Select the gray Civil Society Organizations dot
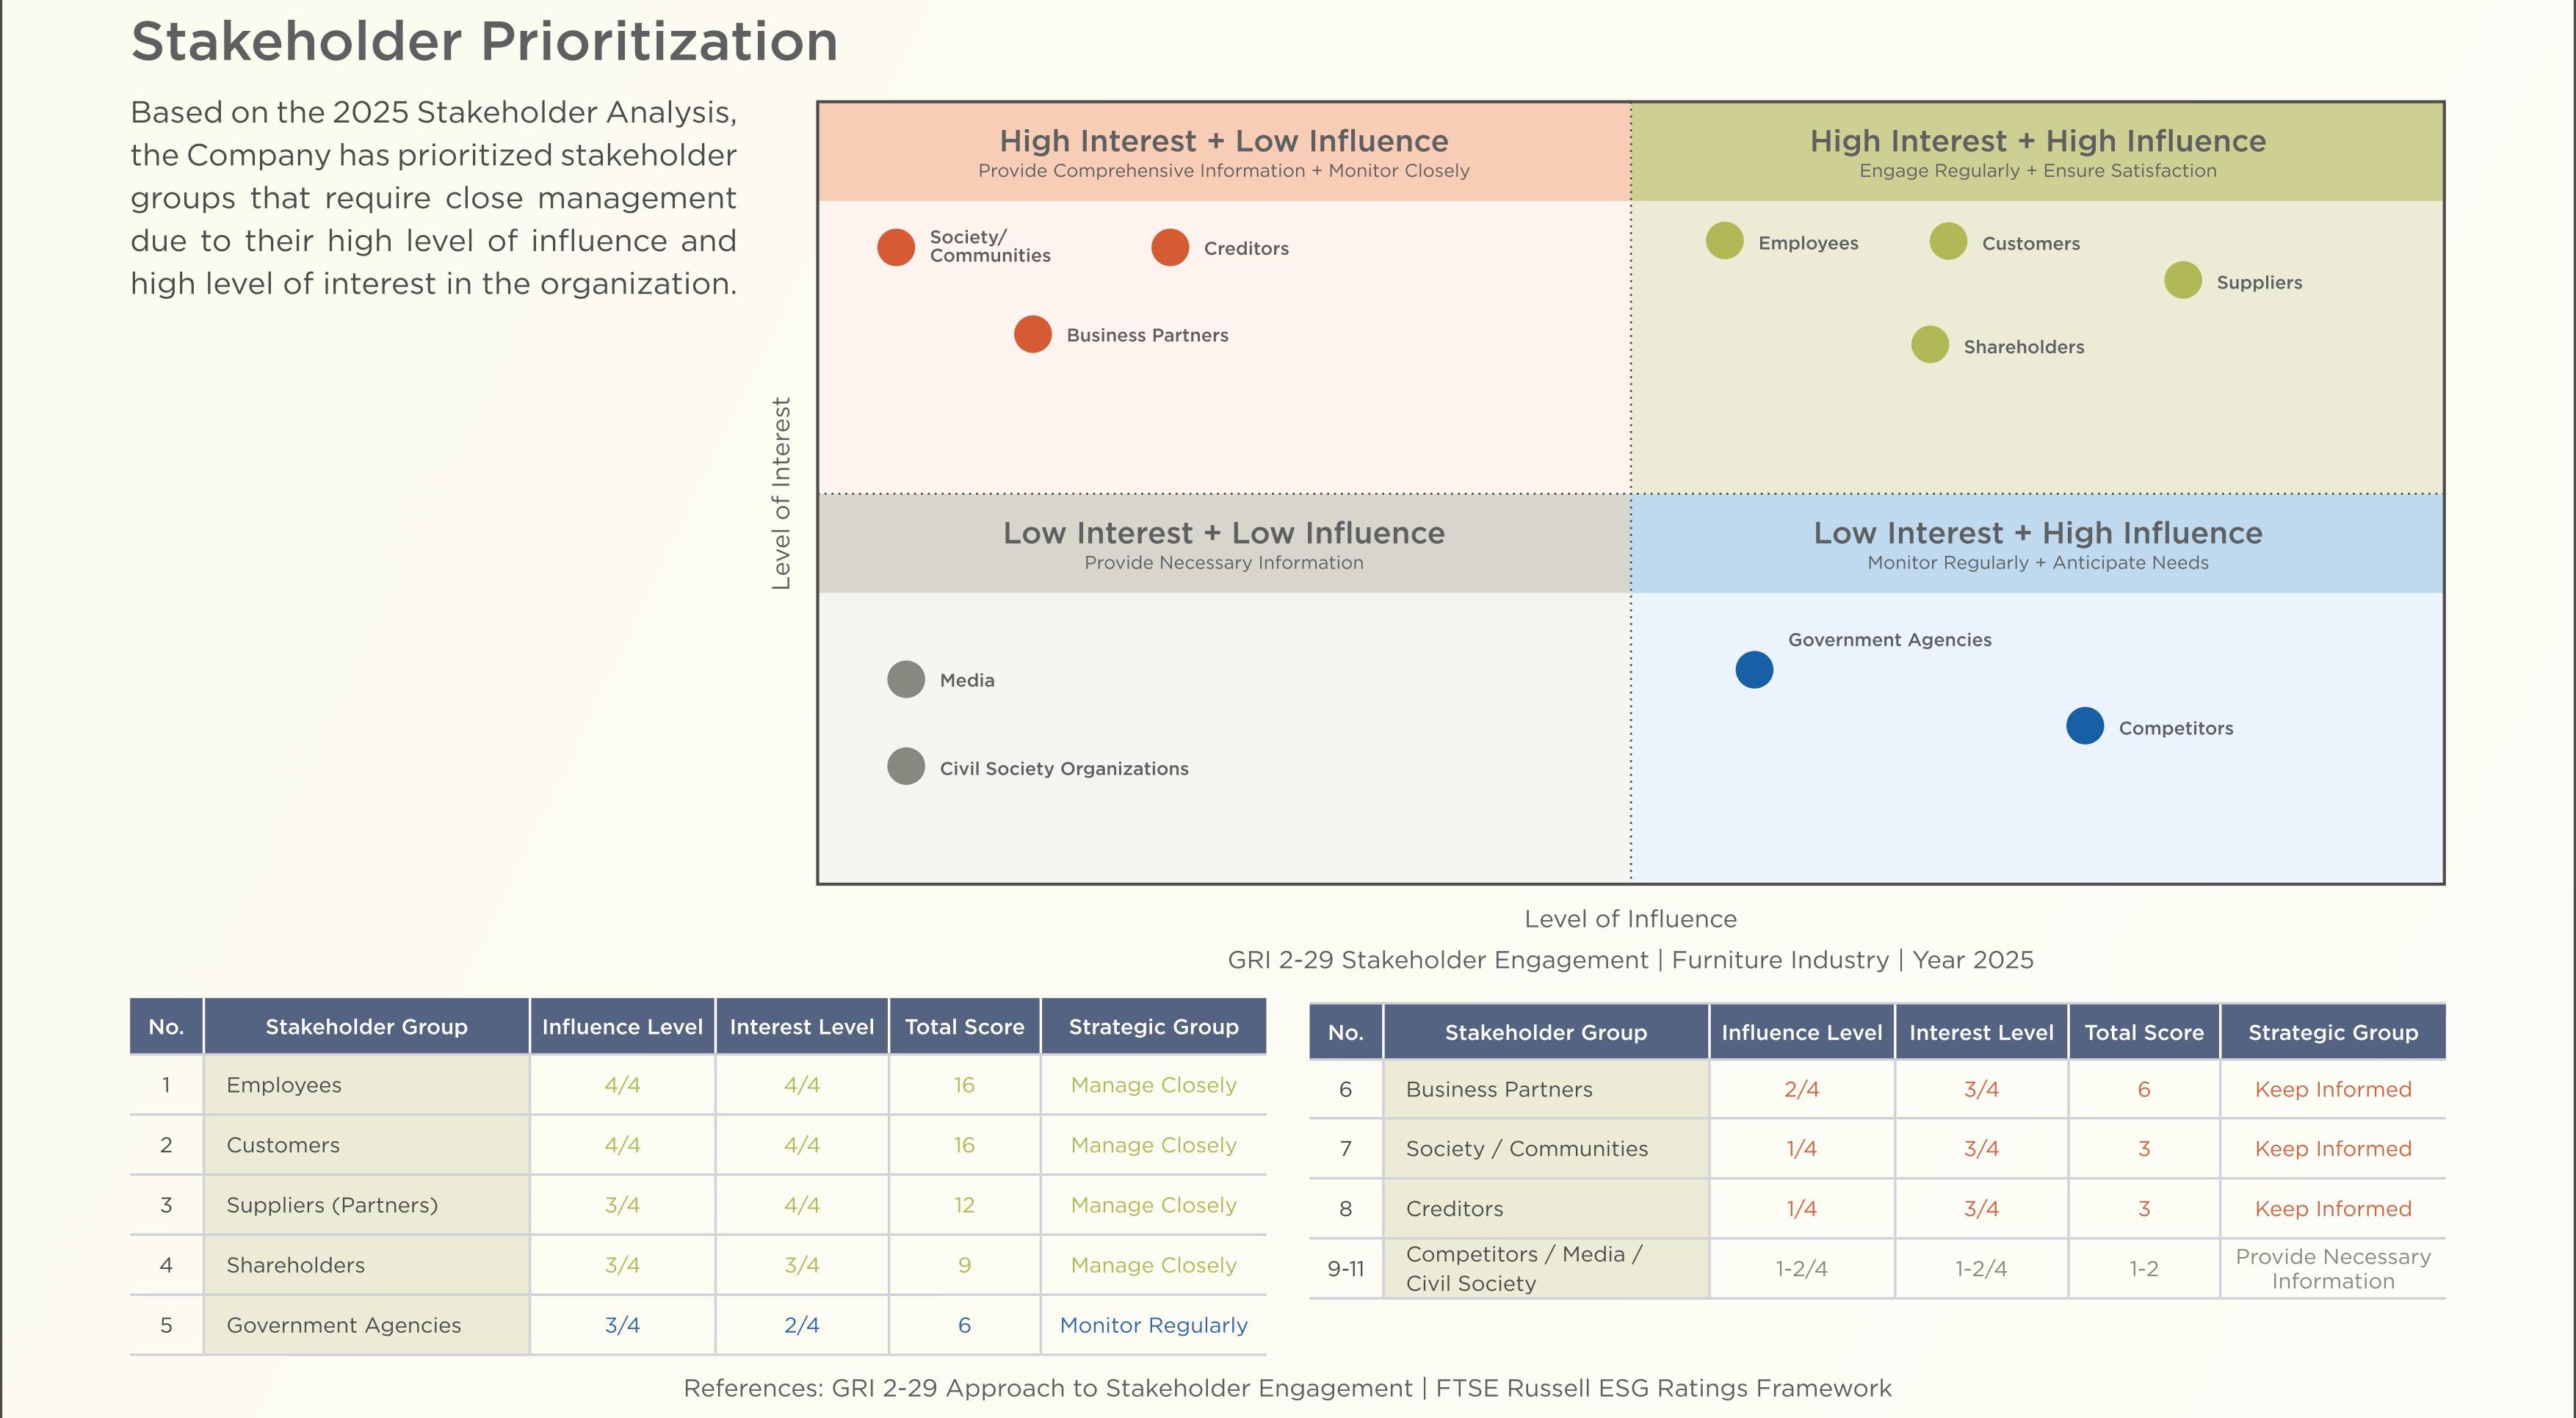2576x1418 pixels. (906, 767)
